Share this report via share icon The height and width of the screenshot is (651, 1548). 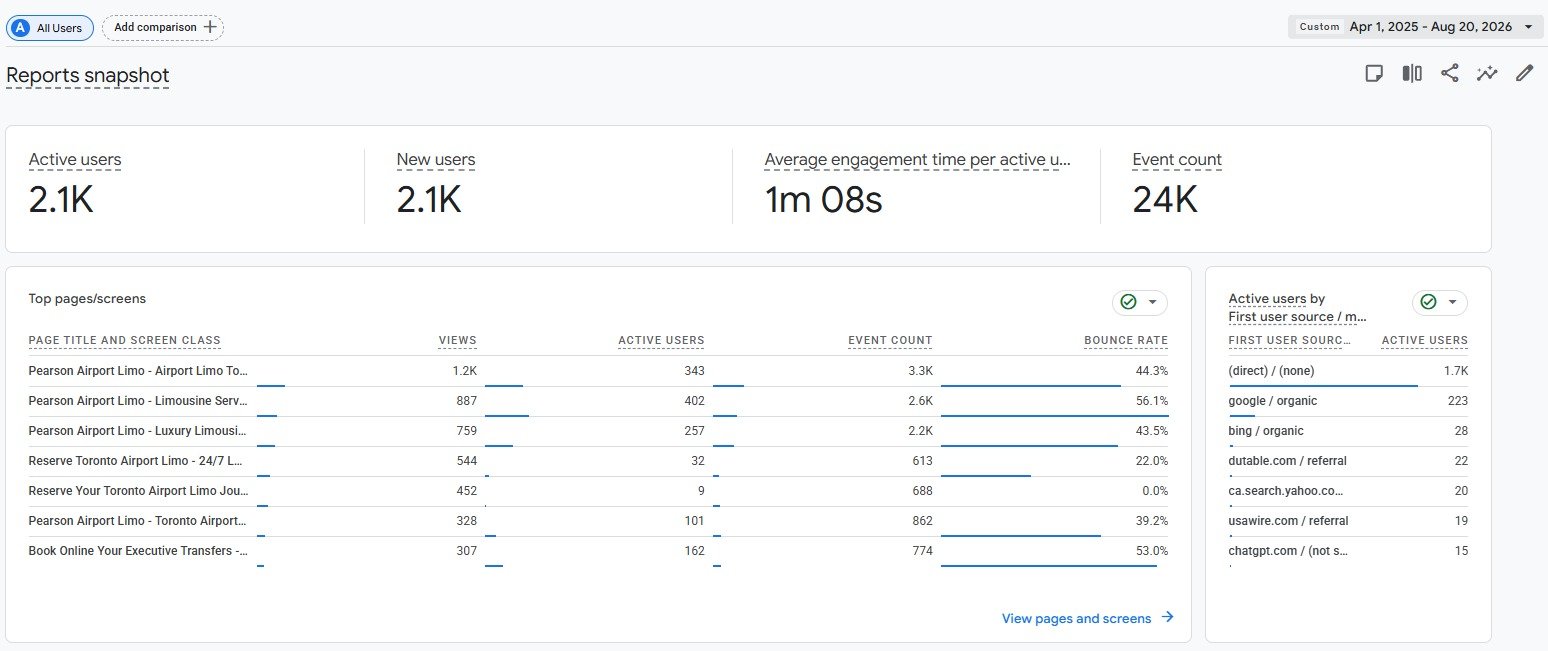[x=1449, y=73]
